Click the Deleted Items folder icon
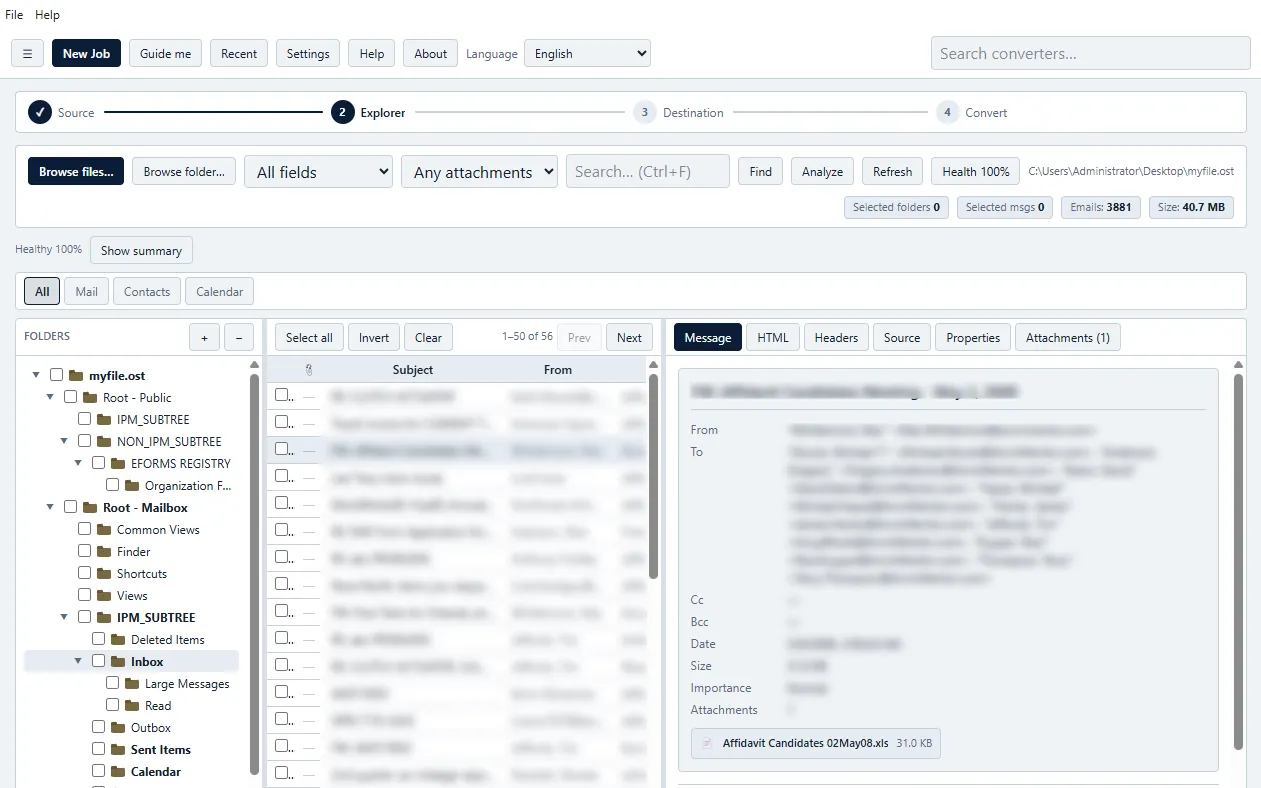Viewport: 1261px width, 788px height. point(118,640)
